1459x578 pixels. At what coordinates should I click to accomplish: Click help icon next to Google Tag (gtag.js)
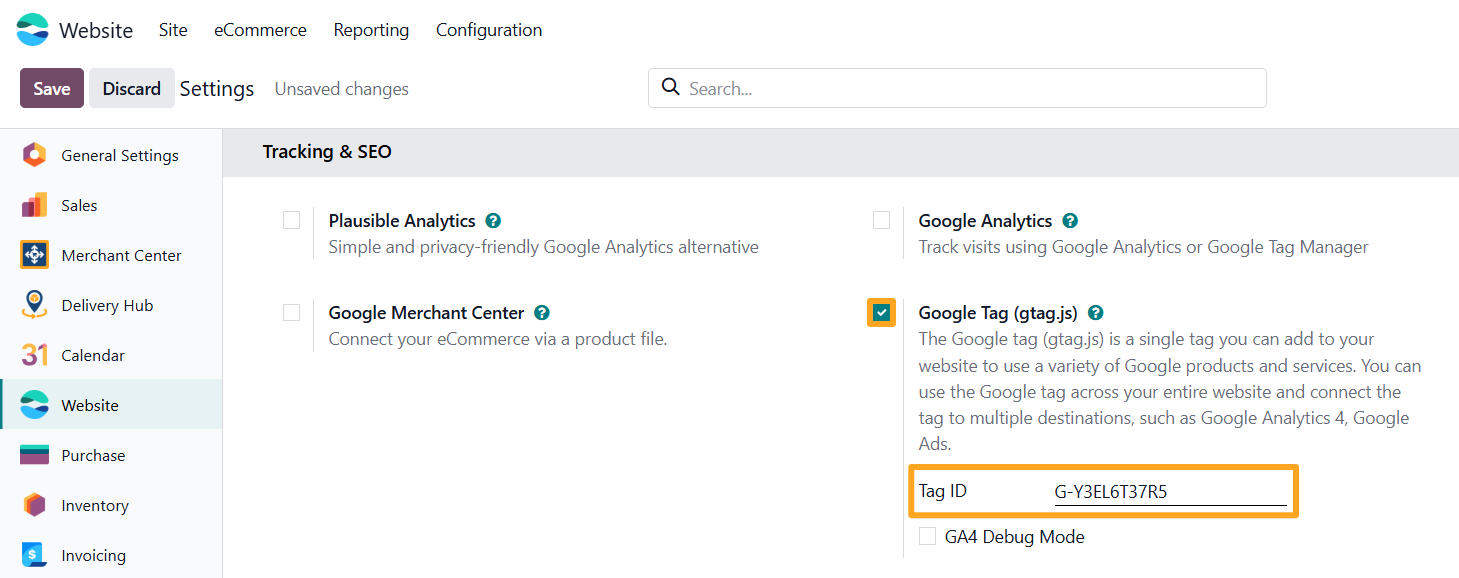point(1096,313)
